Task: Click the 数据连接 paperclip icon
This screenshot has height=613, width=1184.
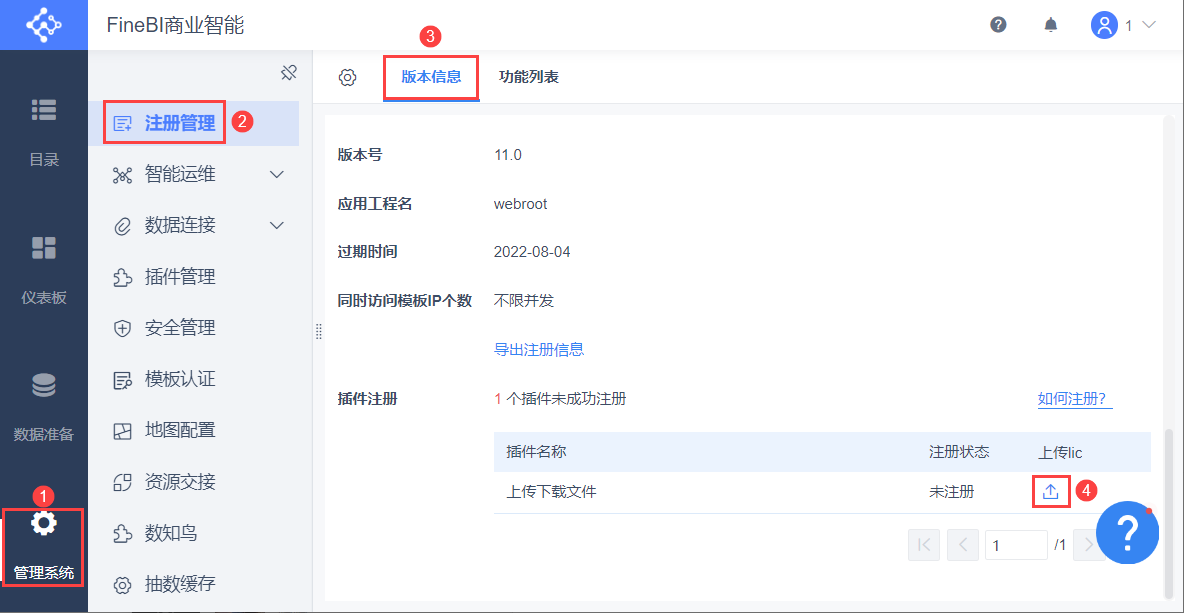Action: [122, 226]
